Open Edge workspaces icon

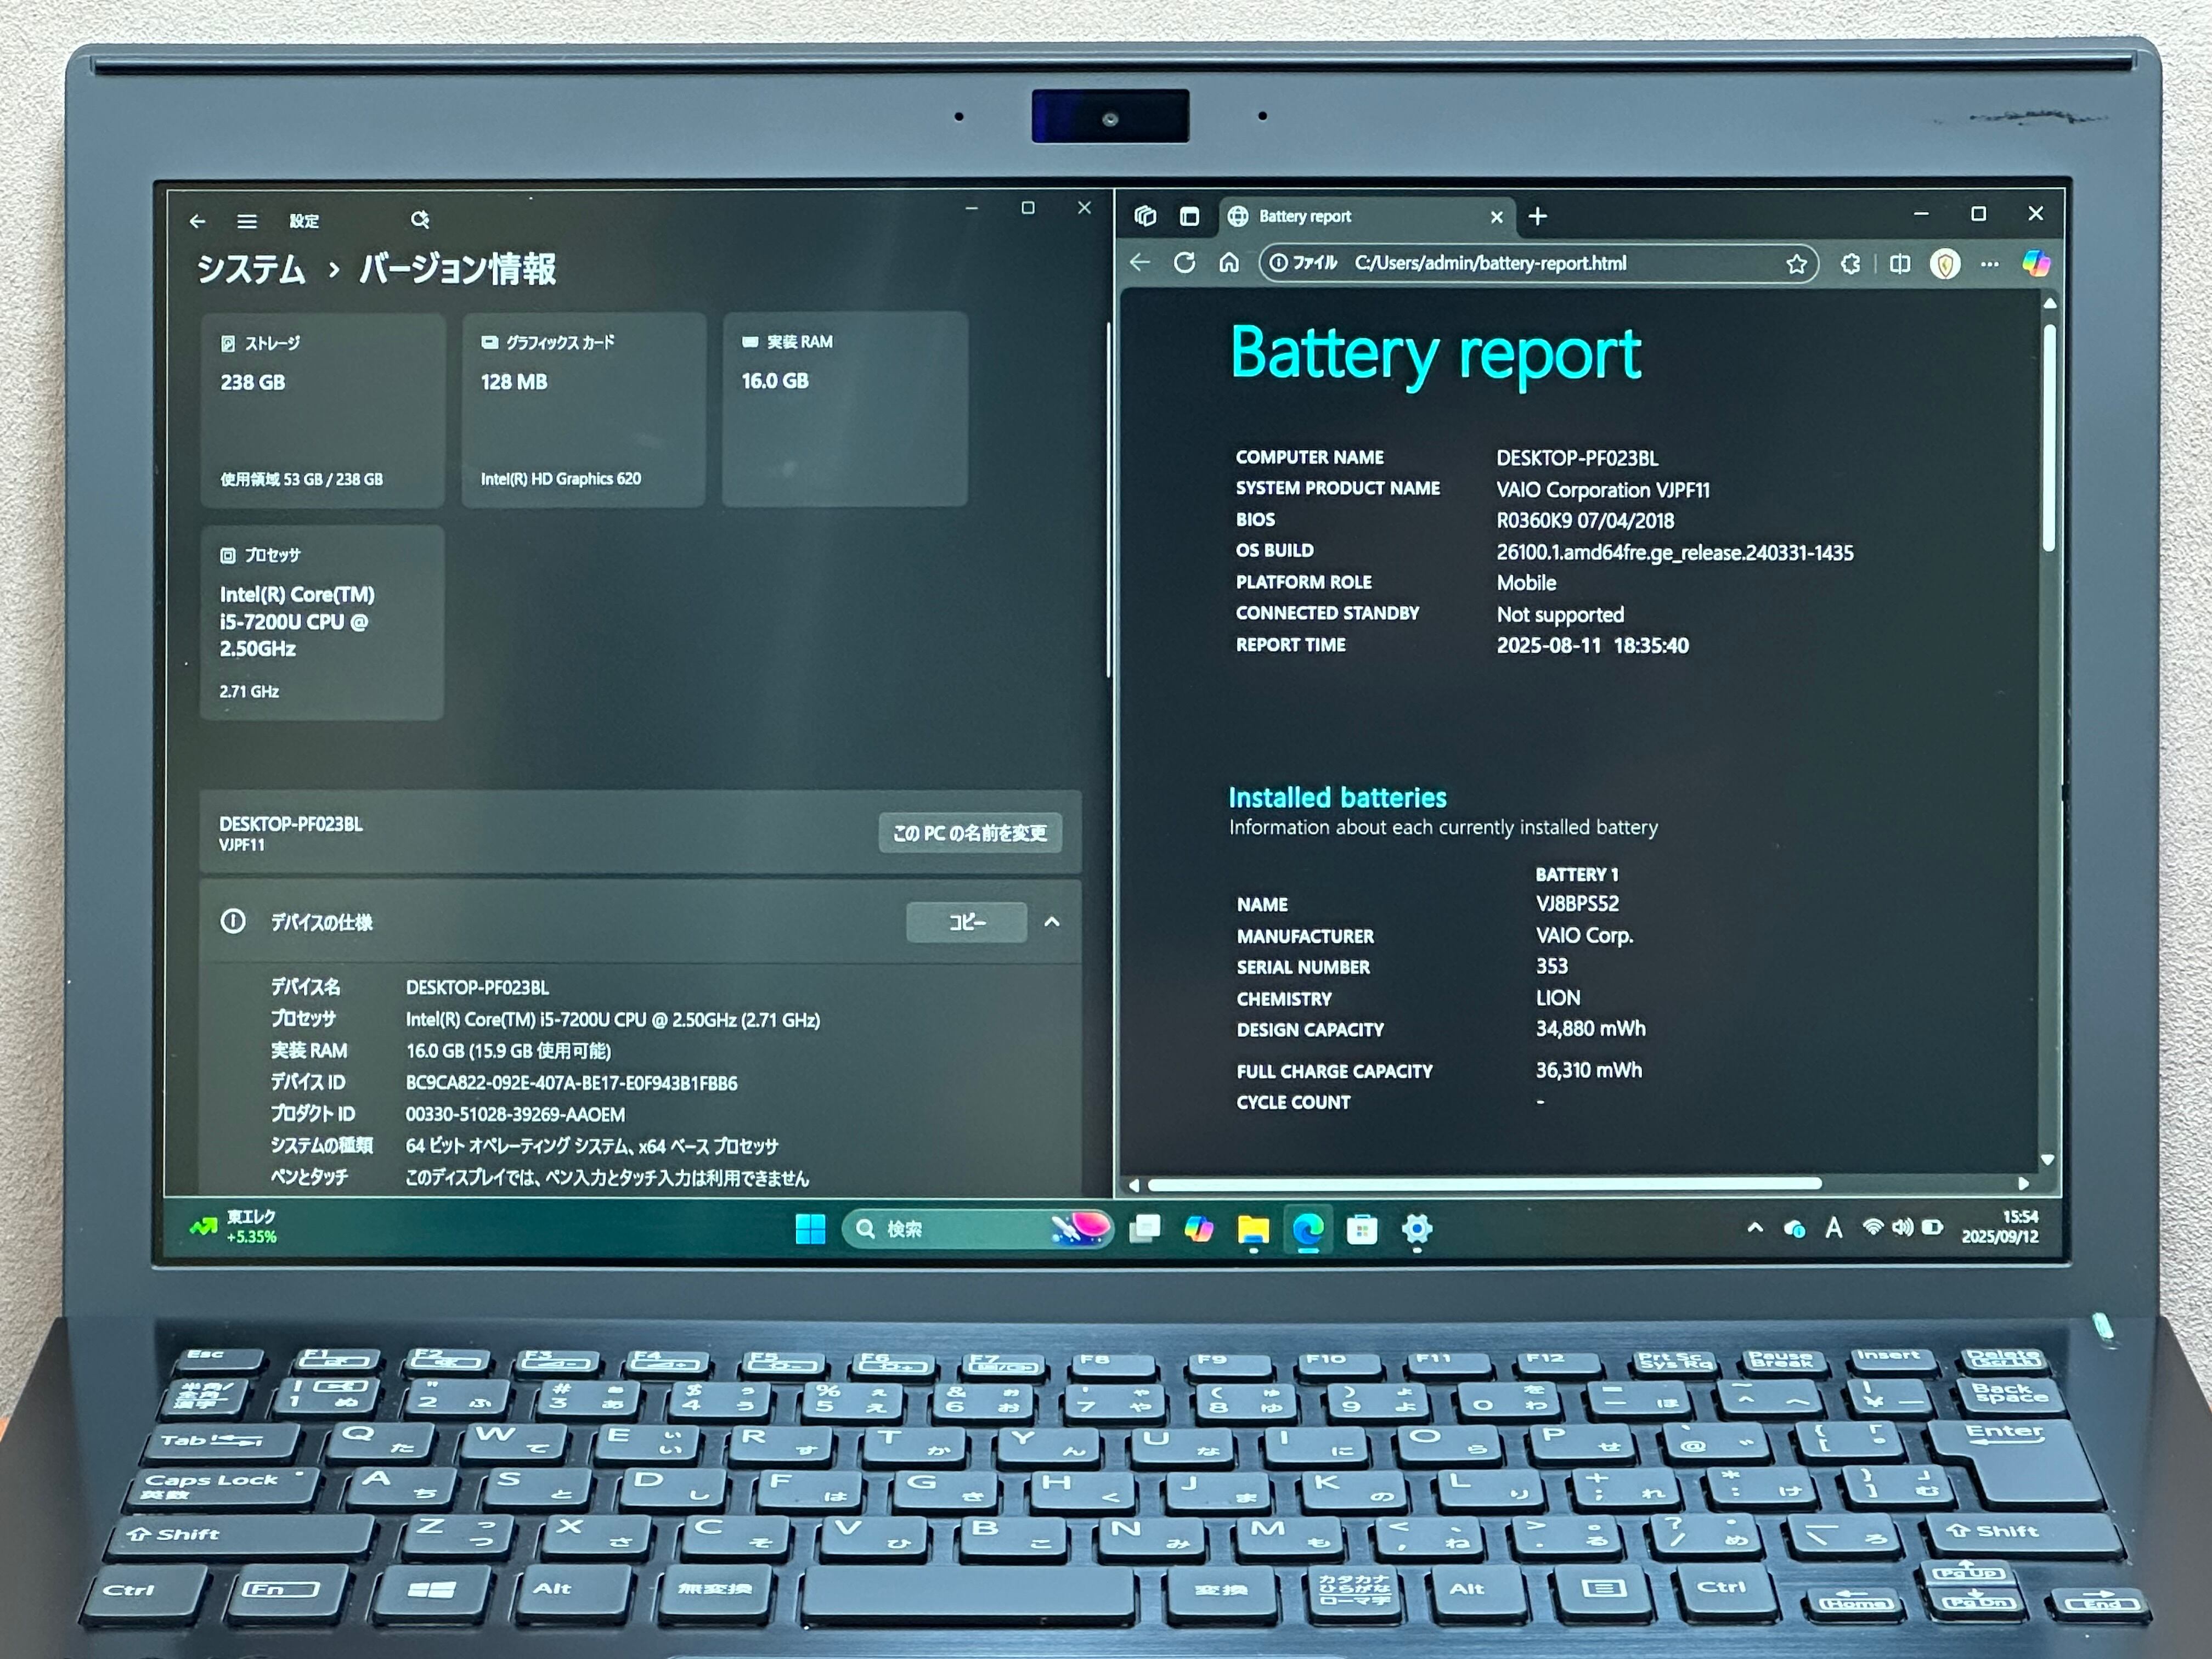[x=1145, y=216]
